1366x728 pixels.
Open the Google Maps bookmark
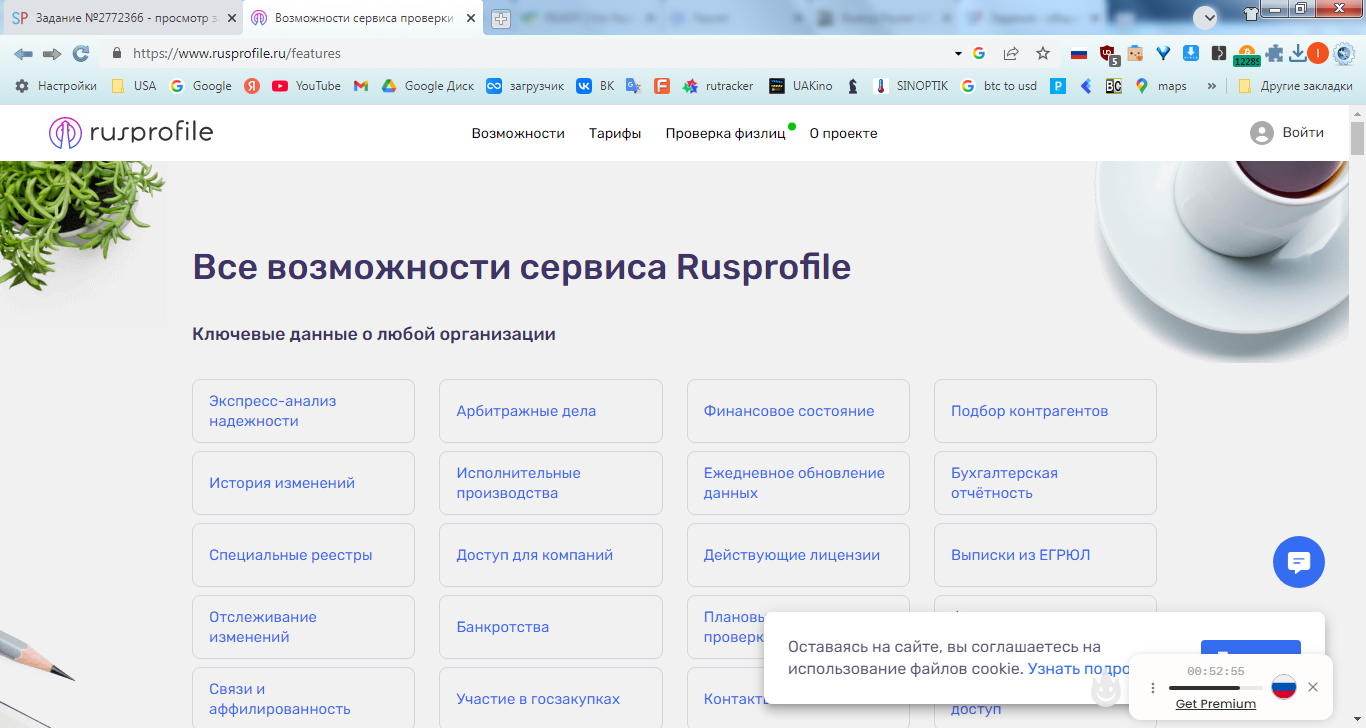tap(1161, 86)
